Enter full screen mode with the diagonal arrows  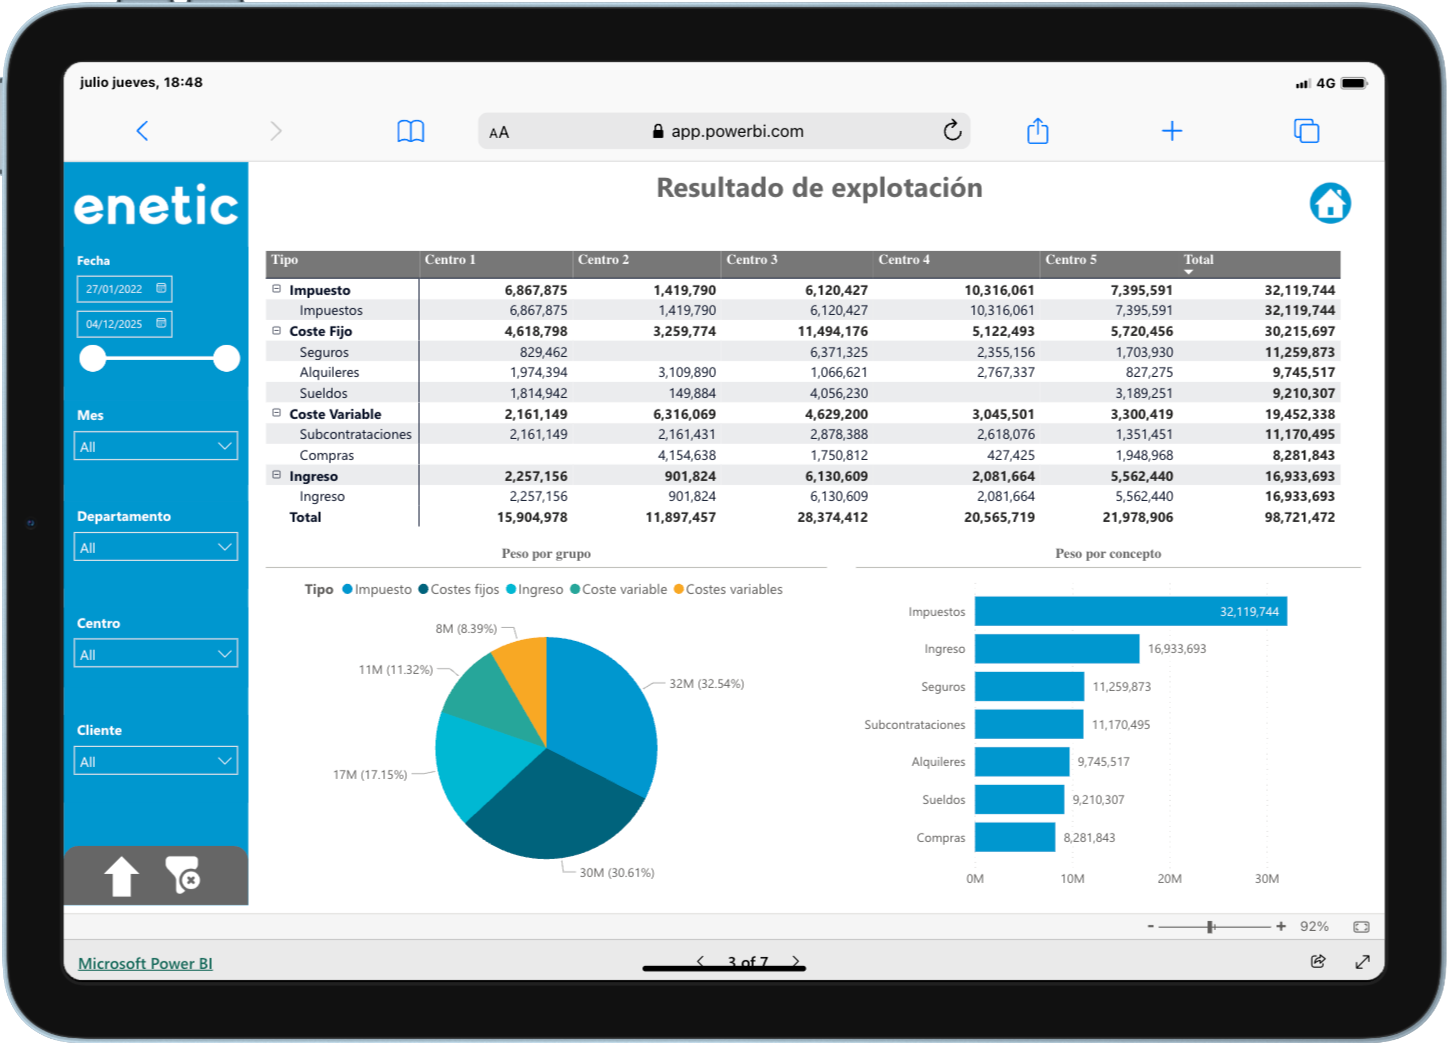pos(1362,961)
